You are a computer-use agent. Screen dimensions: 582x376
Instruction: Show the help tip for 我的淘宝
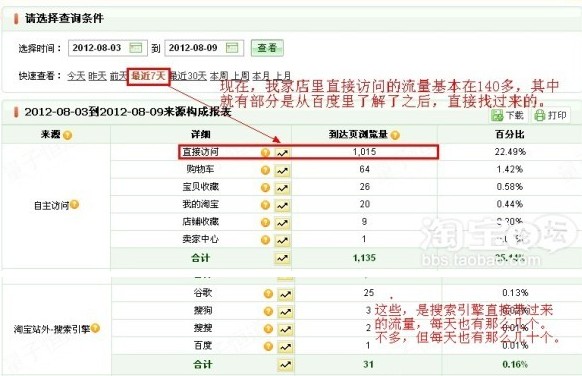coord(265,205)
